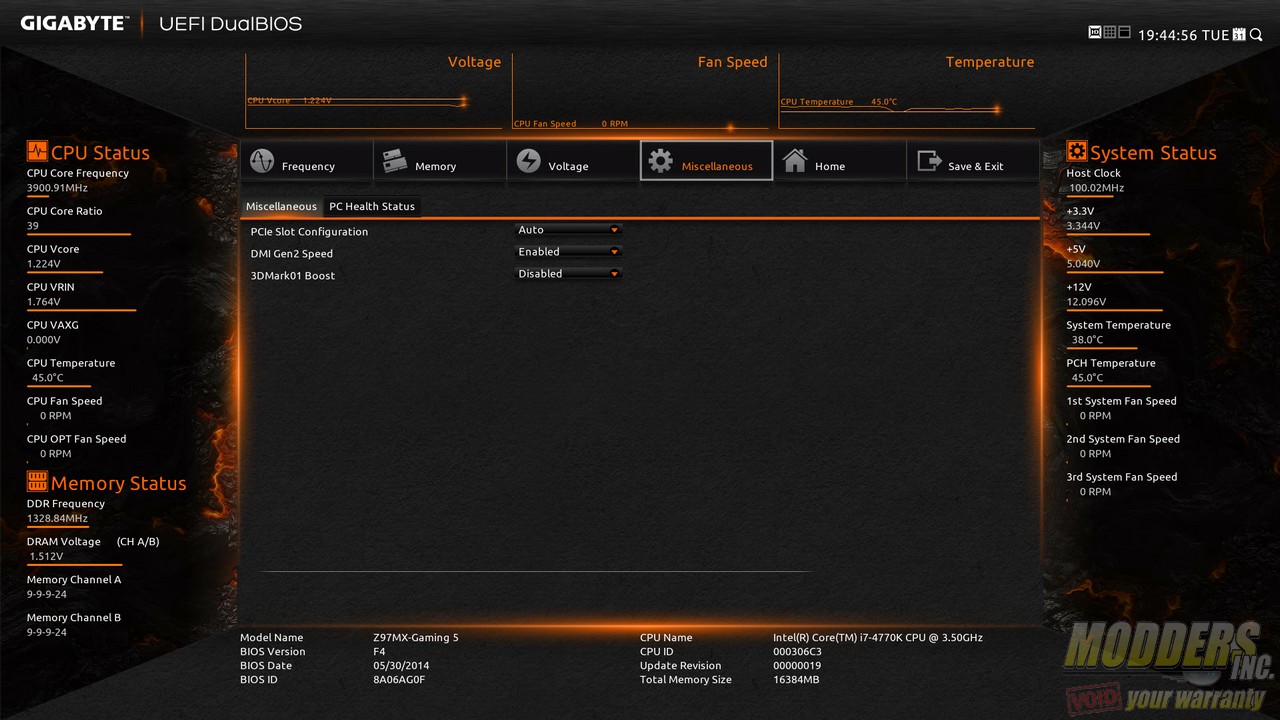
Task: Switch to the Memory tab
Action: pos(439,161)
